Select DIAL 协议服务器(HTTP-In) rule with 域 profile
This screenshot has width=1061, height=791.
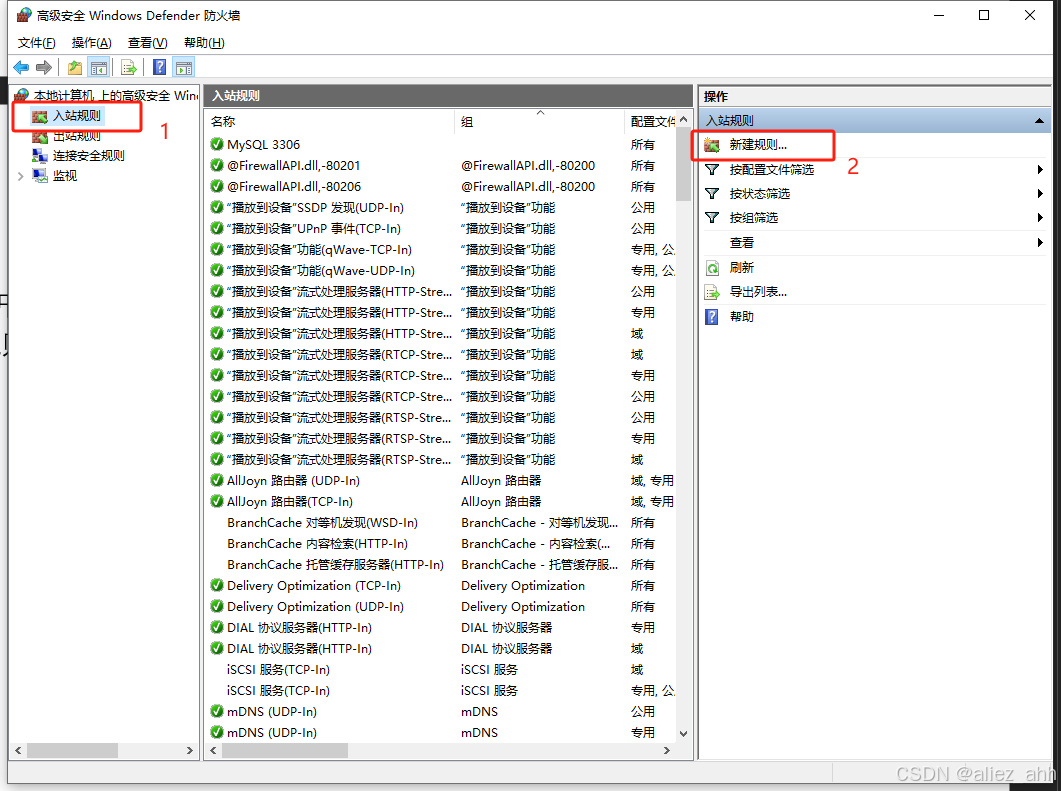[x=299, y=648]
